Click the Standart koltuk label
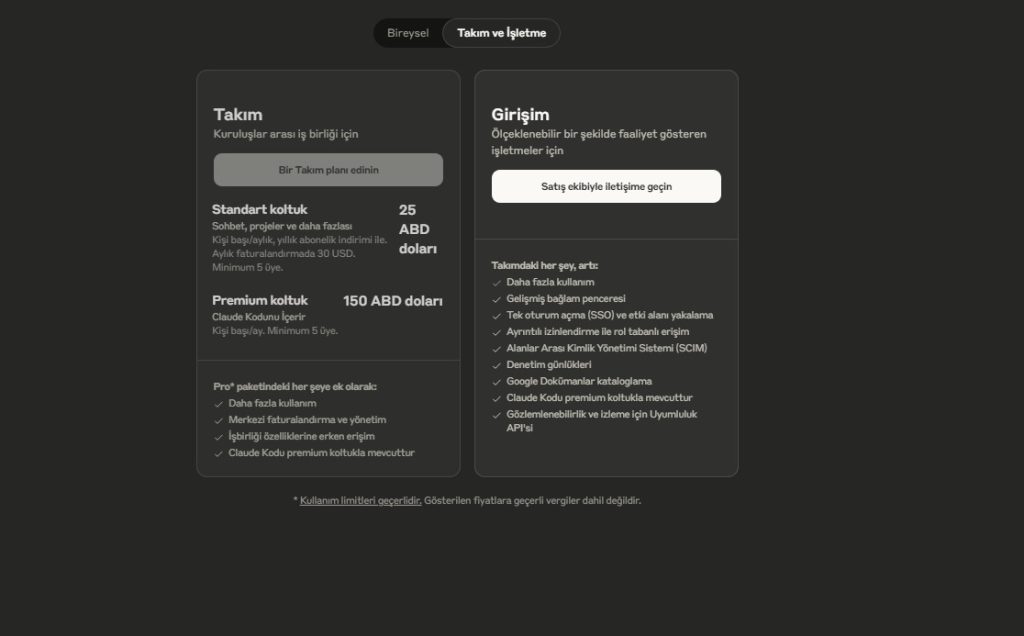The height and width of the screenshot is (636, 1024). coord(259,209)
